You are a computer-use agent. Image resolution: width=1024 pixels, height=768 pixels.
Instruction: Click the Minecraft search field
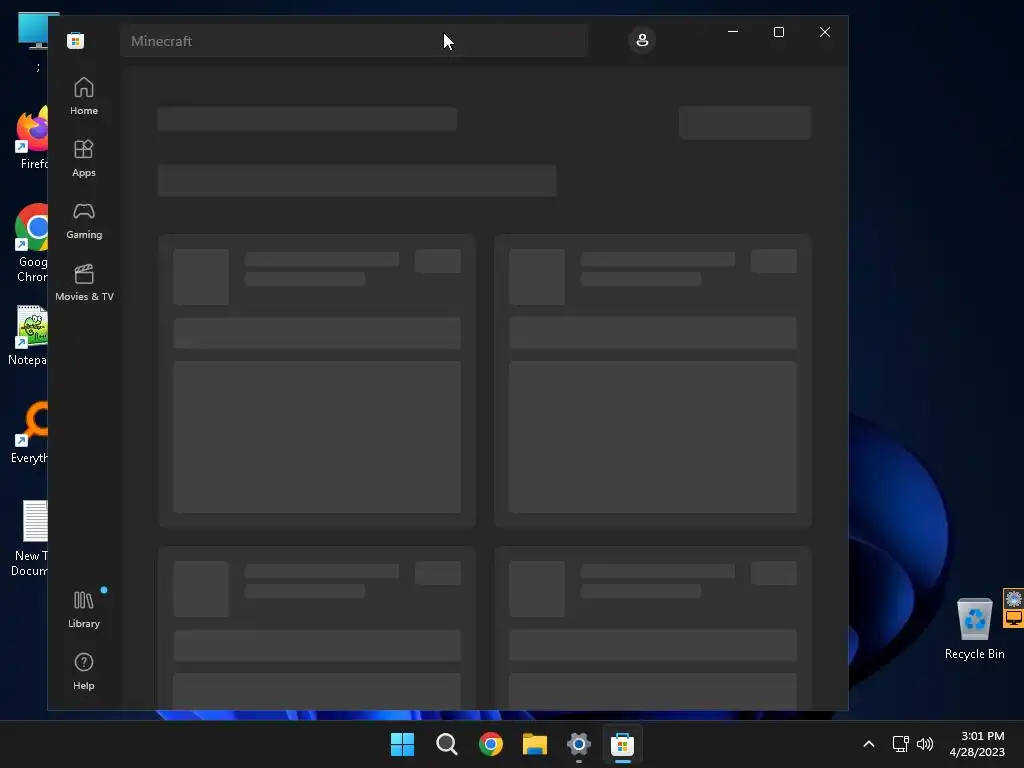coord(353,41)
